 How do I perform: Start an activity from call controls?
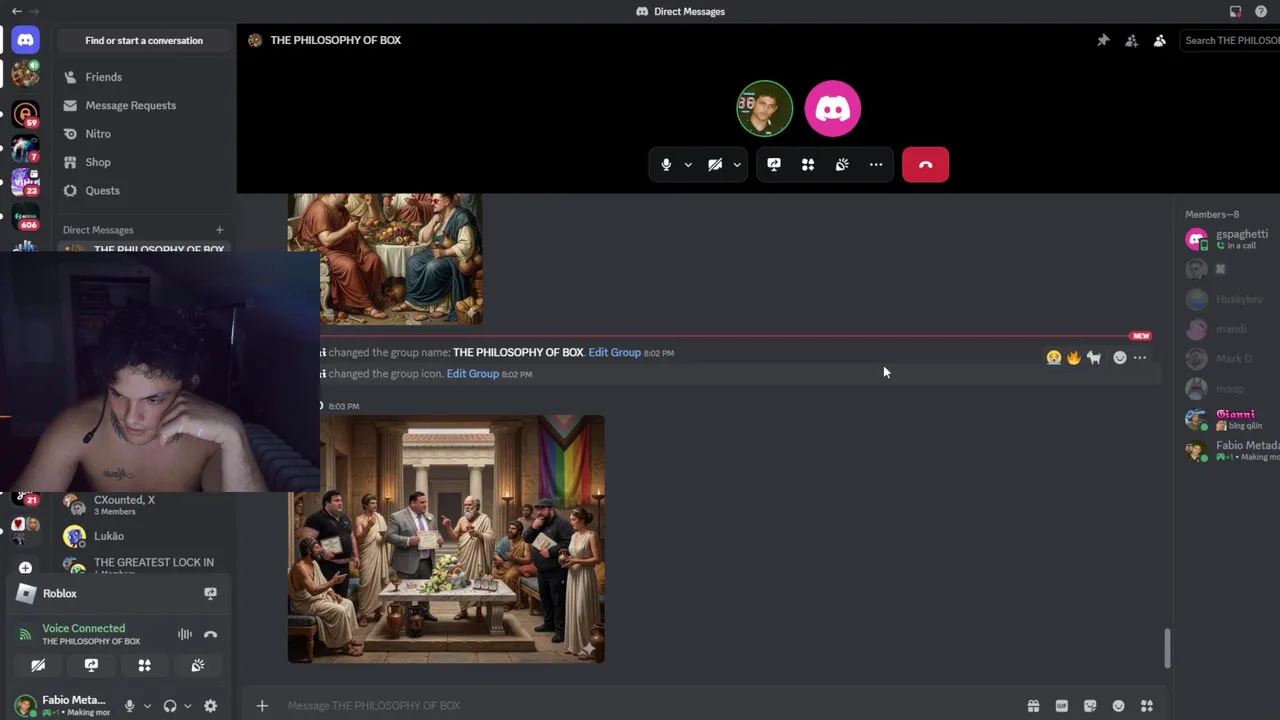point(808,165)
